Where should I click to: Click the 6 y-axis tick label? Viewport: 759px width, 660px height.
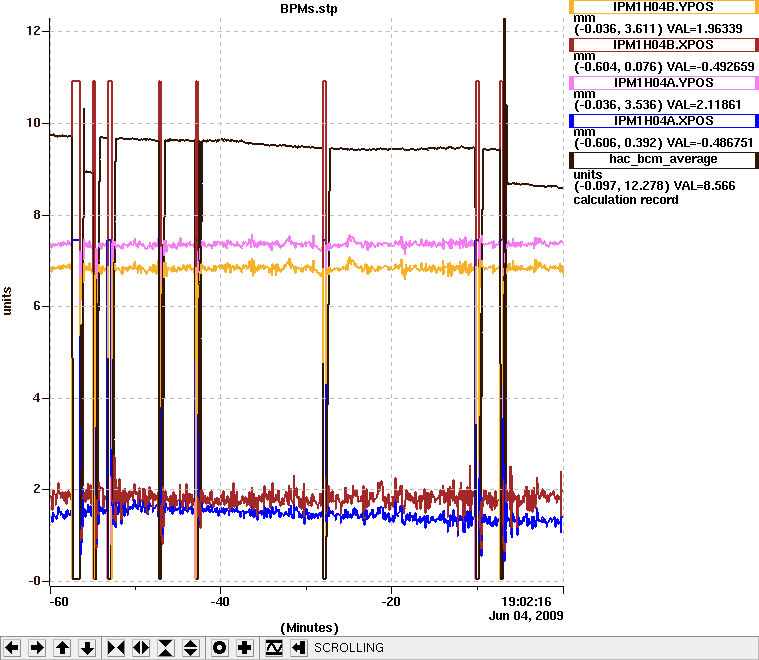click(x=37, y=306)
